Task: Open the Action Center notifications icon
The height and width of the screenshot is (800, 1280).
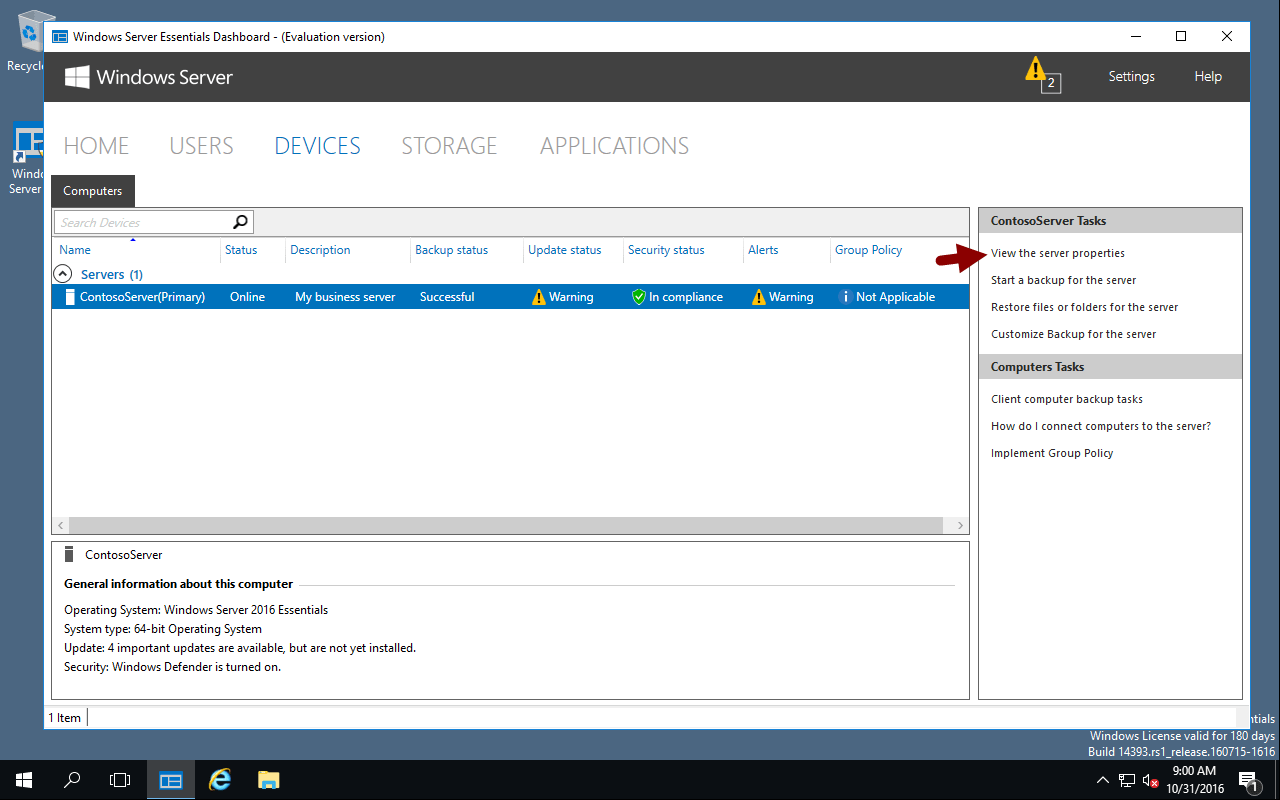Action: point(1248,780)
